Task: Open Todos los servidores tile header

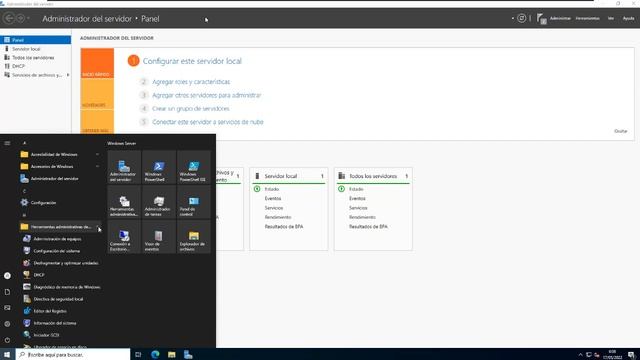Action: 373,176
